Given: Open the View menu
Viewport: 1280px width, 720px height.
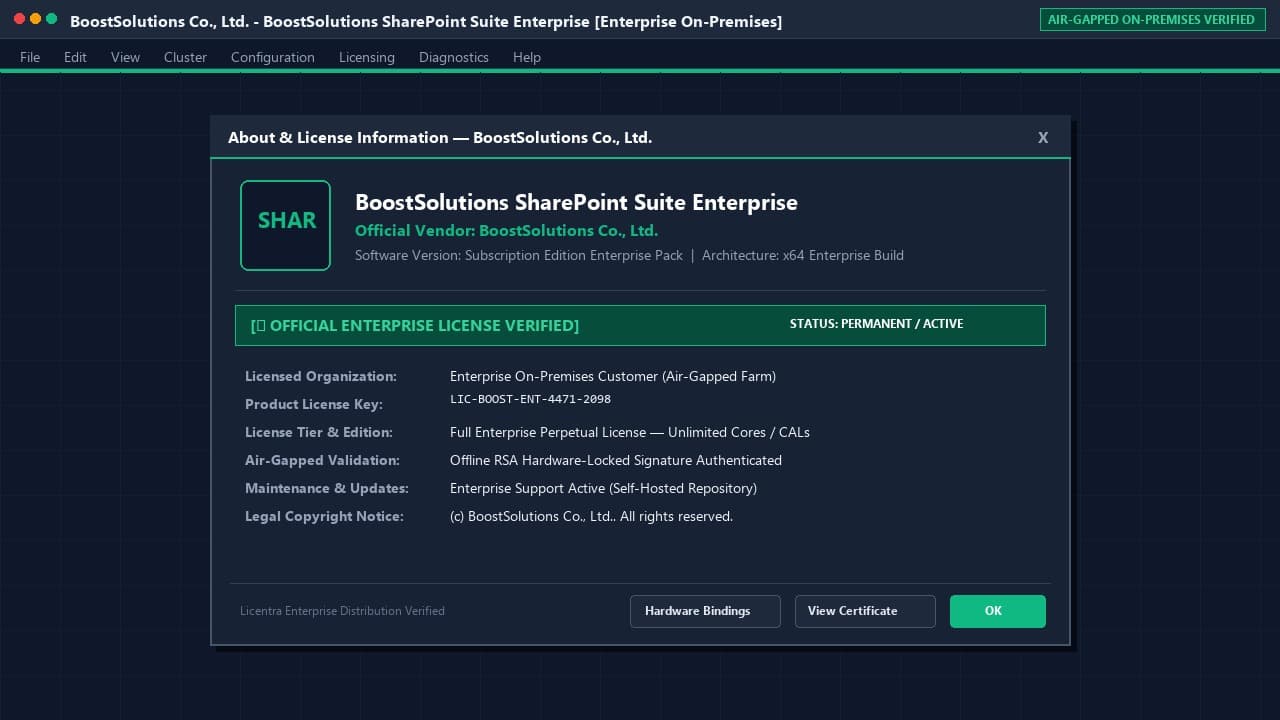Looking at the screenshot, I should click(125, 57).
